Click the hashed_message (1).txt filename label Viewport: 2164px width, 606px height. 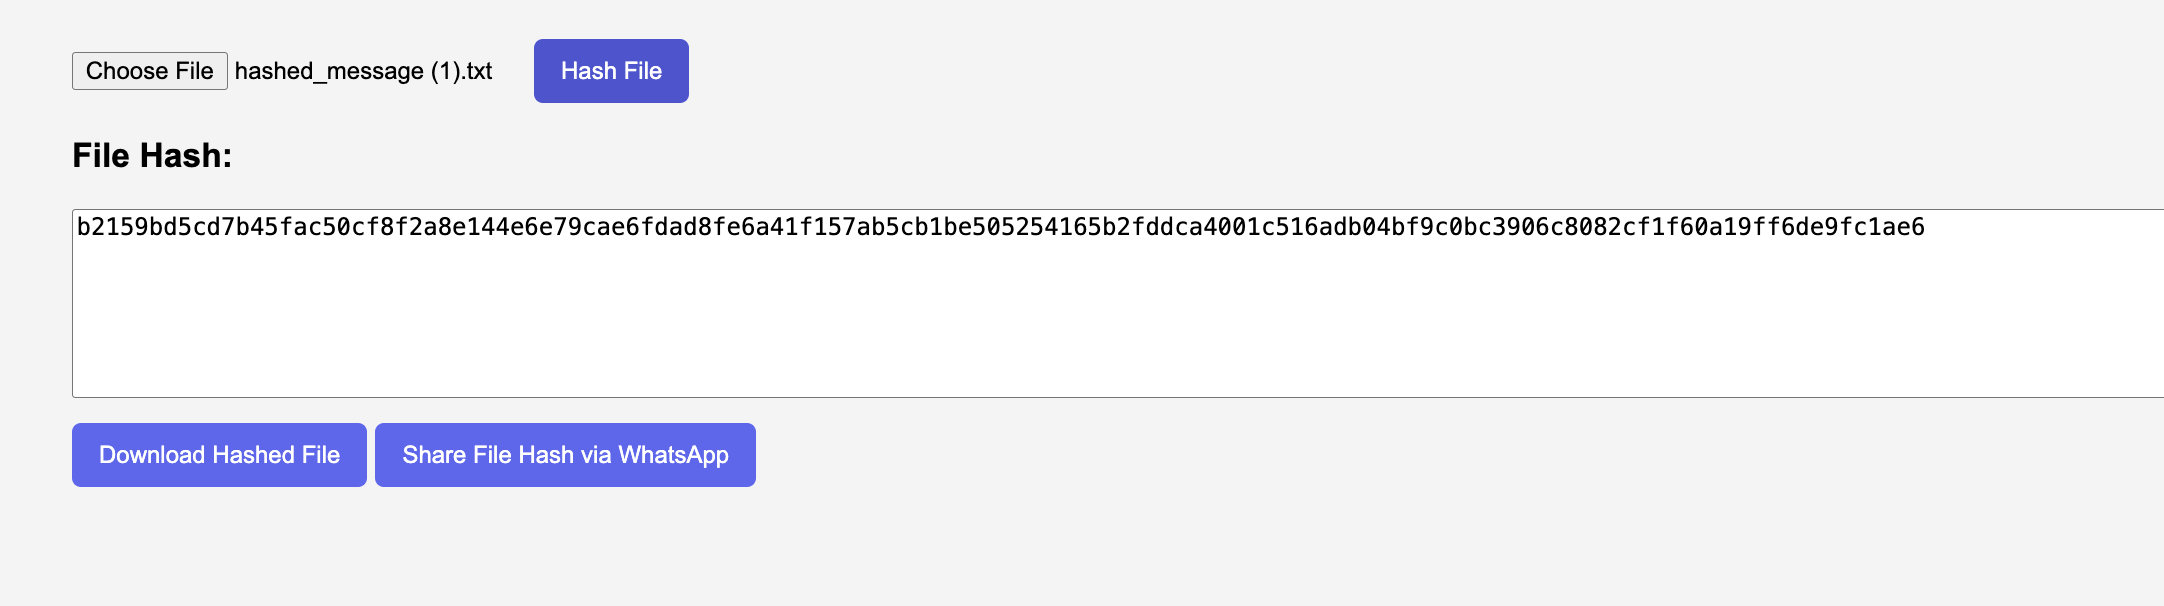[x=364, y=71]
